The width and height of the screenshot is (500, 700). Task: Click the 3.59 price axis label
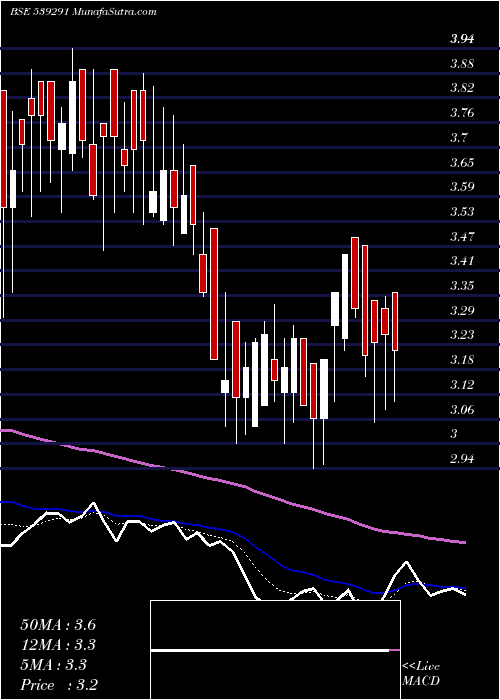462,187
